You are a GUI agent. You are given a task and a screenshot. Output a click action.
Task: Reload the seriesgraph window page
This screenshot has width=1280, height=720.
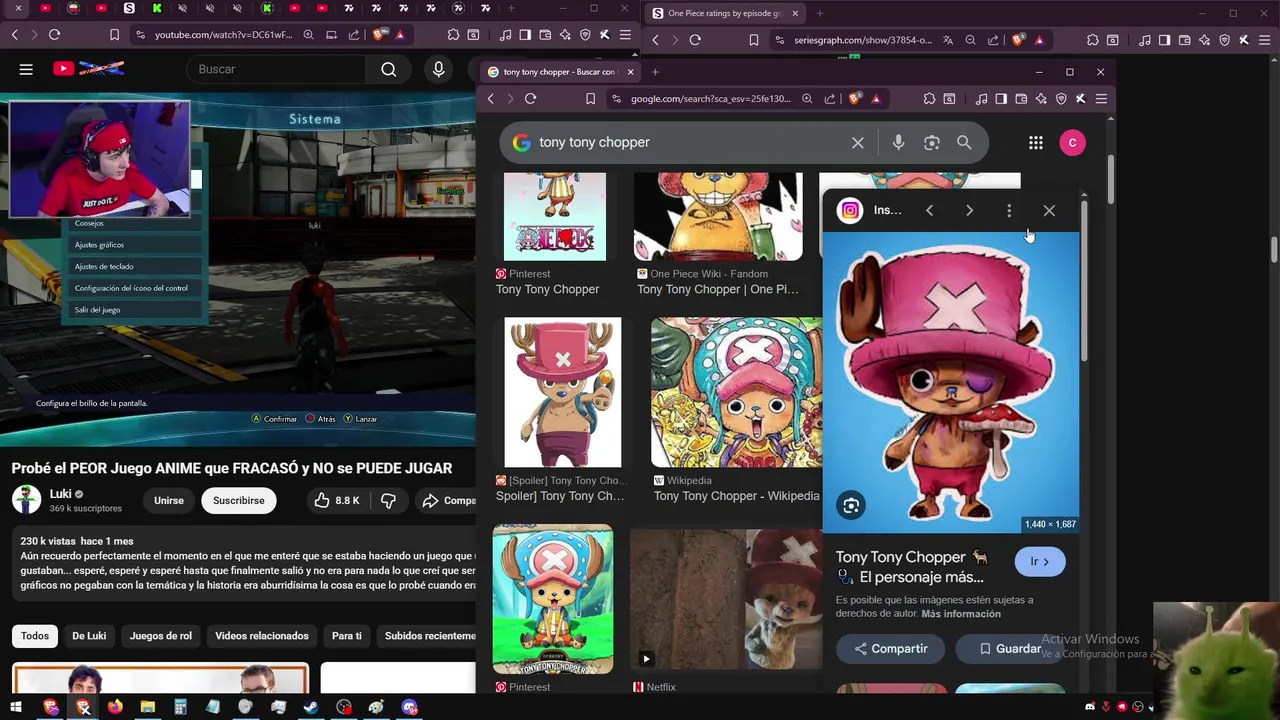click(x=695, y=40)
